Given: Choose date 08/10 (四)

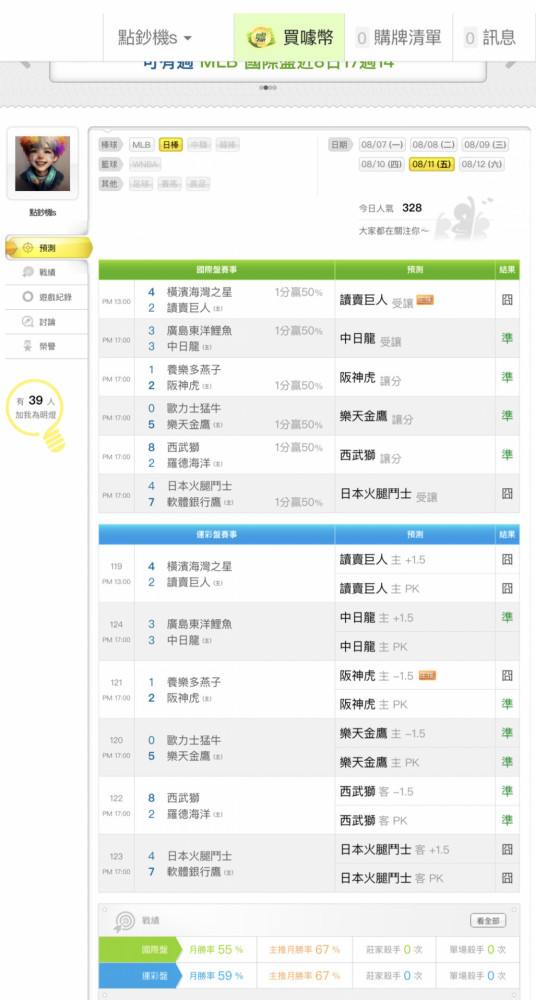Looking at the screenshot, I should (x=382, y=165).
